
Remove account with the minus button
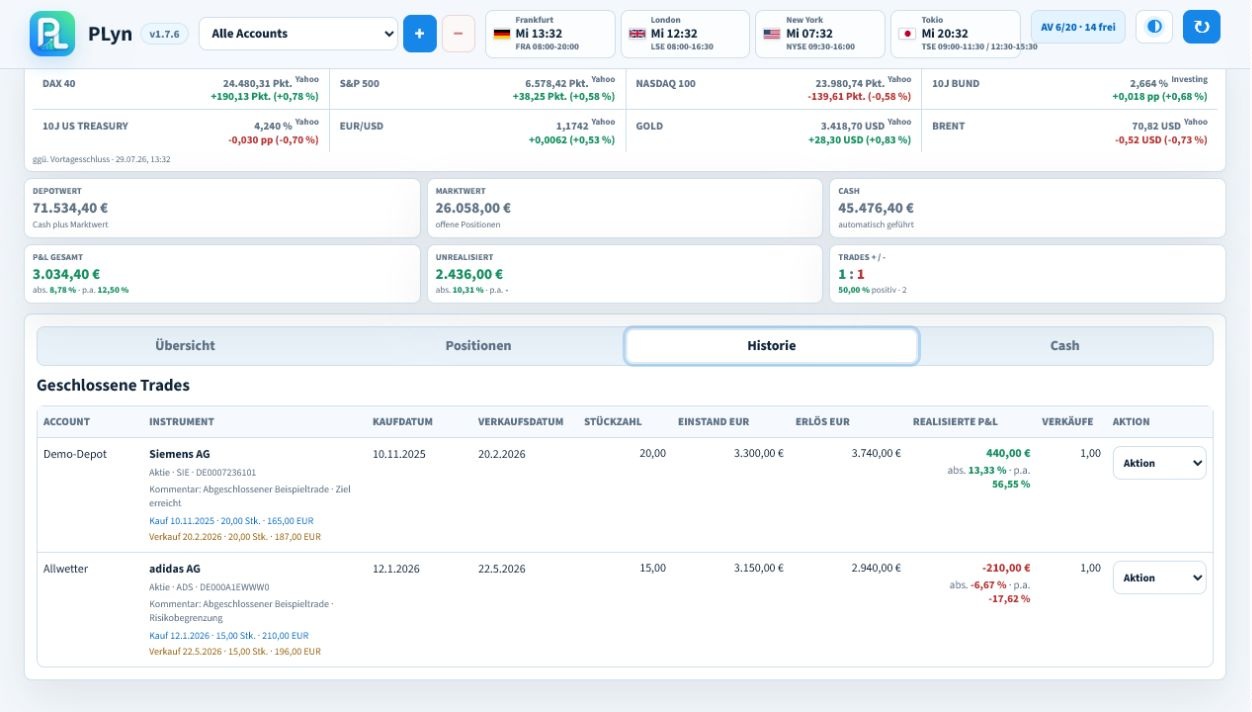(458, 33)
